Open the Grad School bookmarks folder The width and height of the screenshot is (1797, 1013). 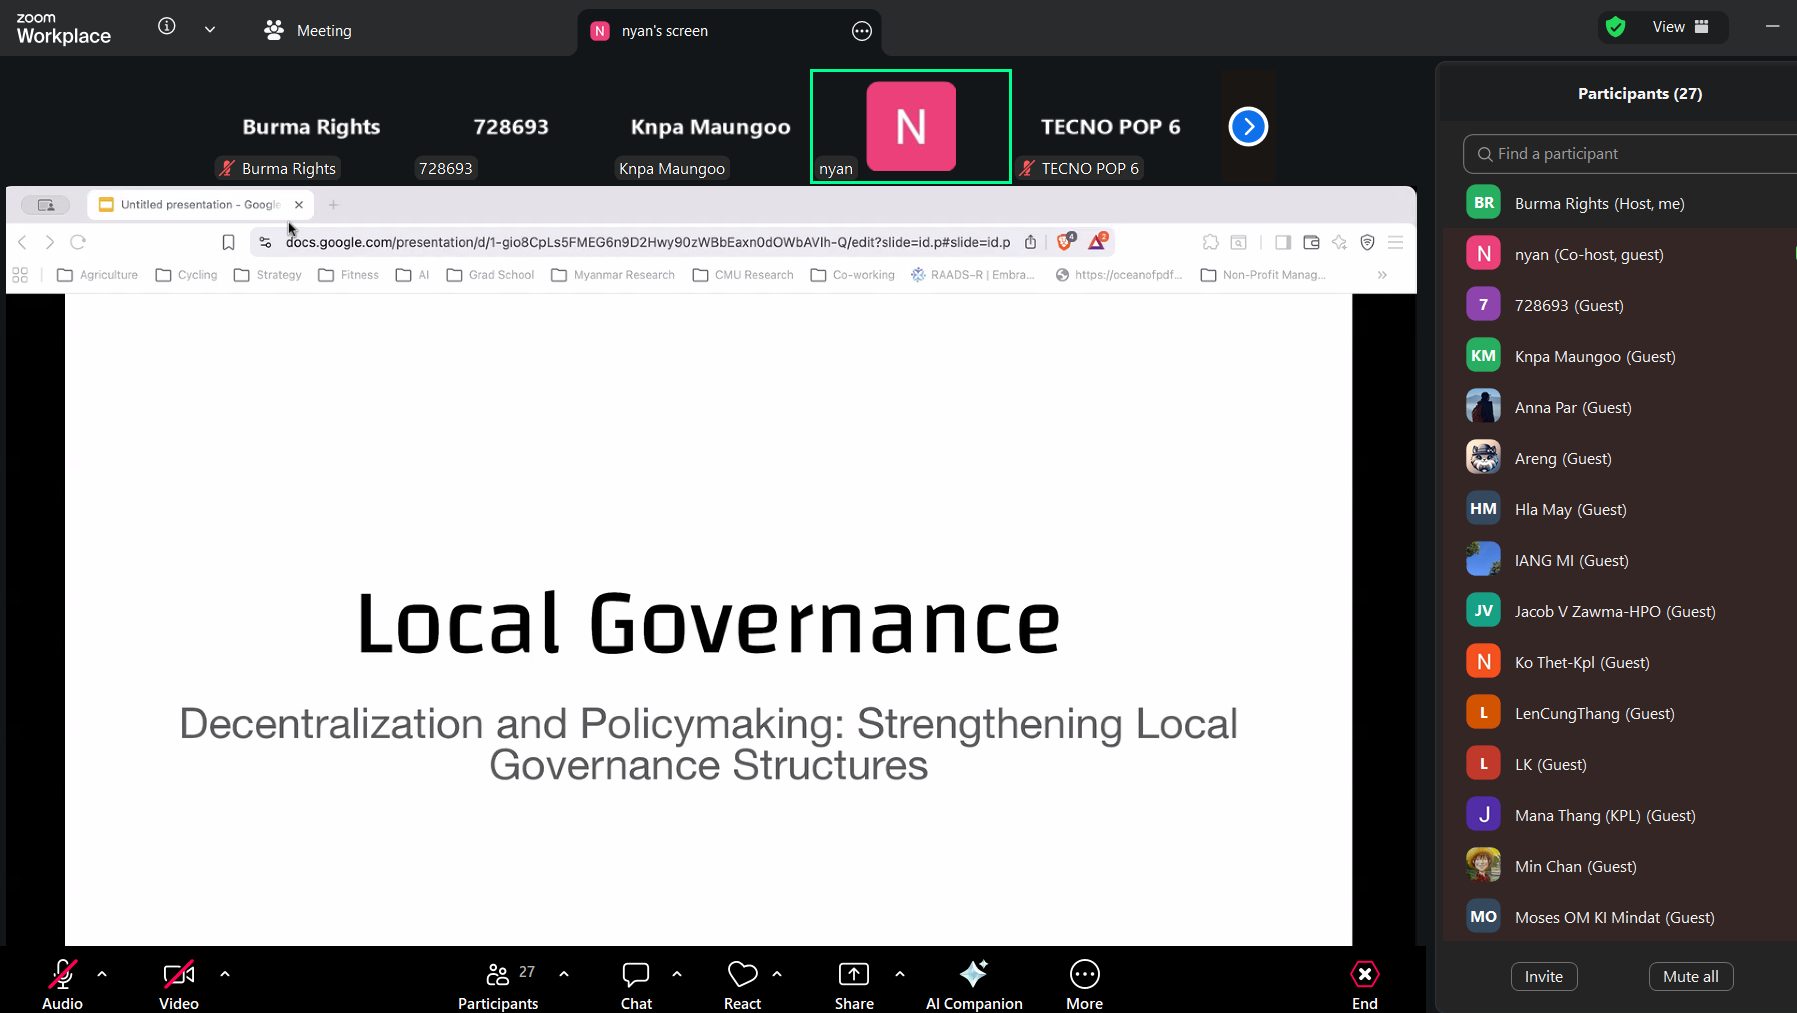click(491, 275)
